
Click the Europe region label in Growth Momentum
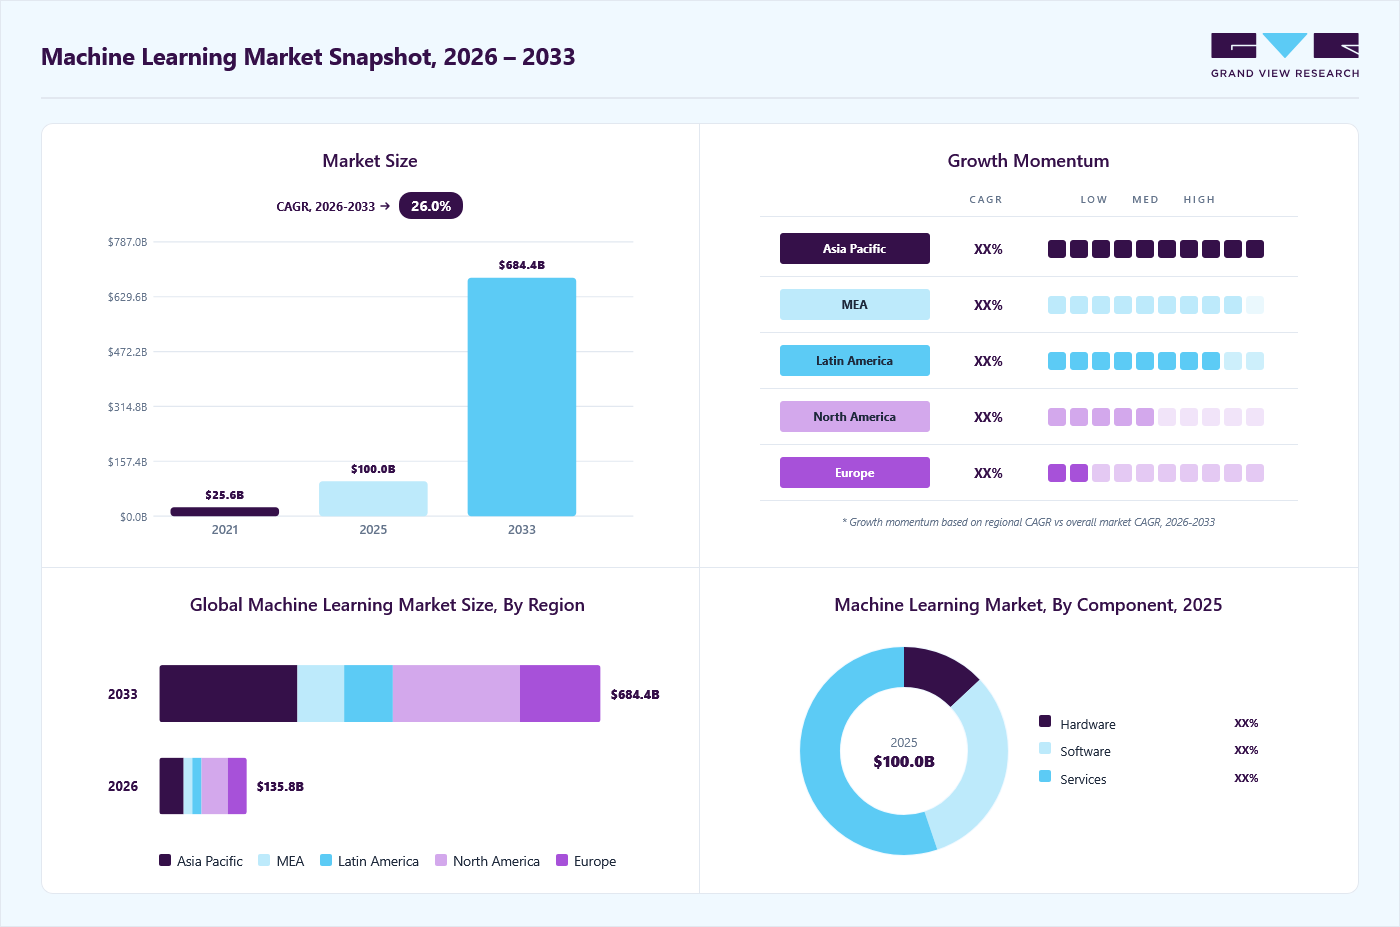click(x=855, y=473)
